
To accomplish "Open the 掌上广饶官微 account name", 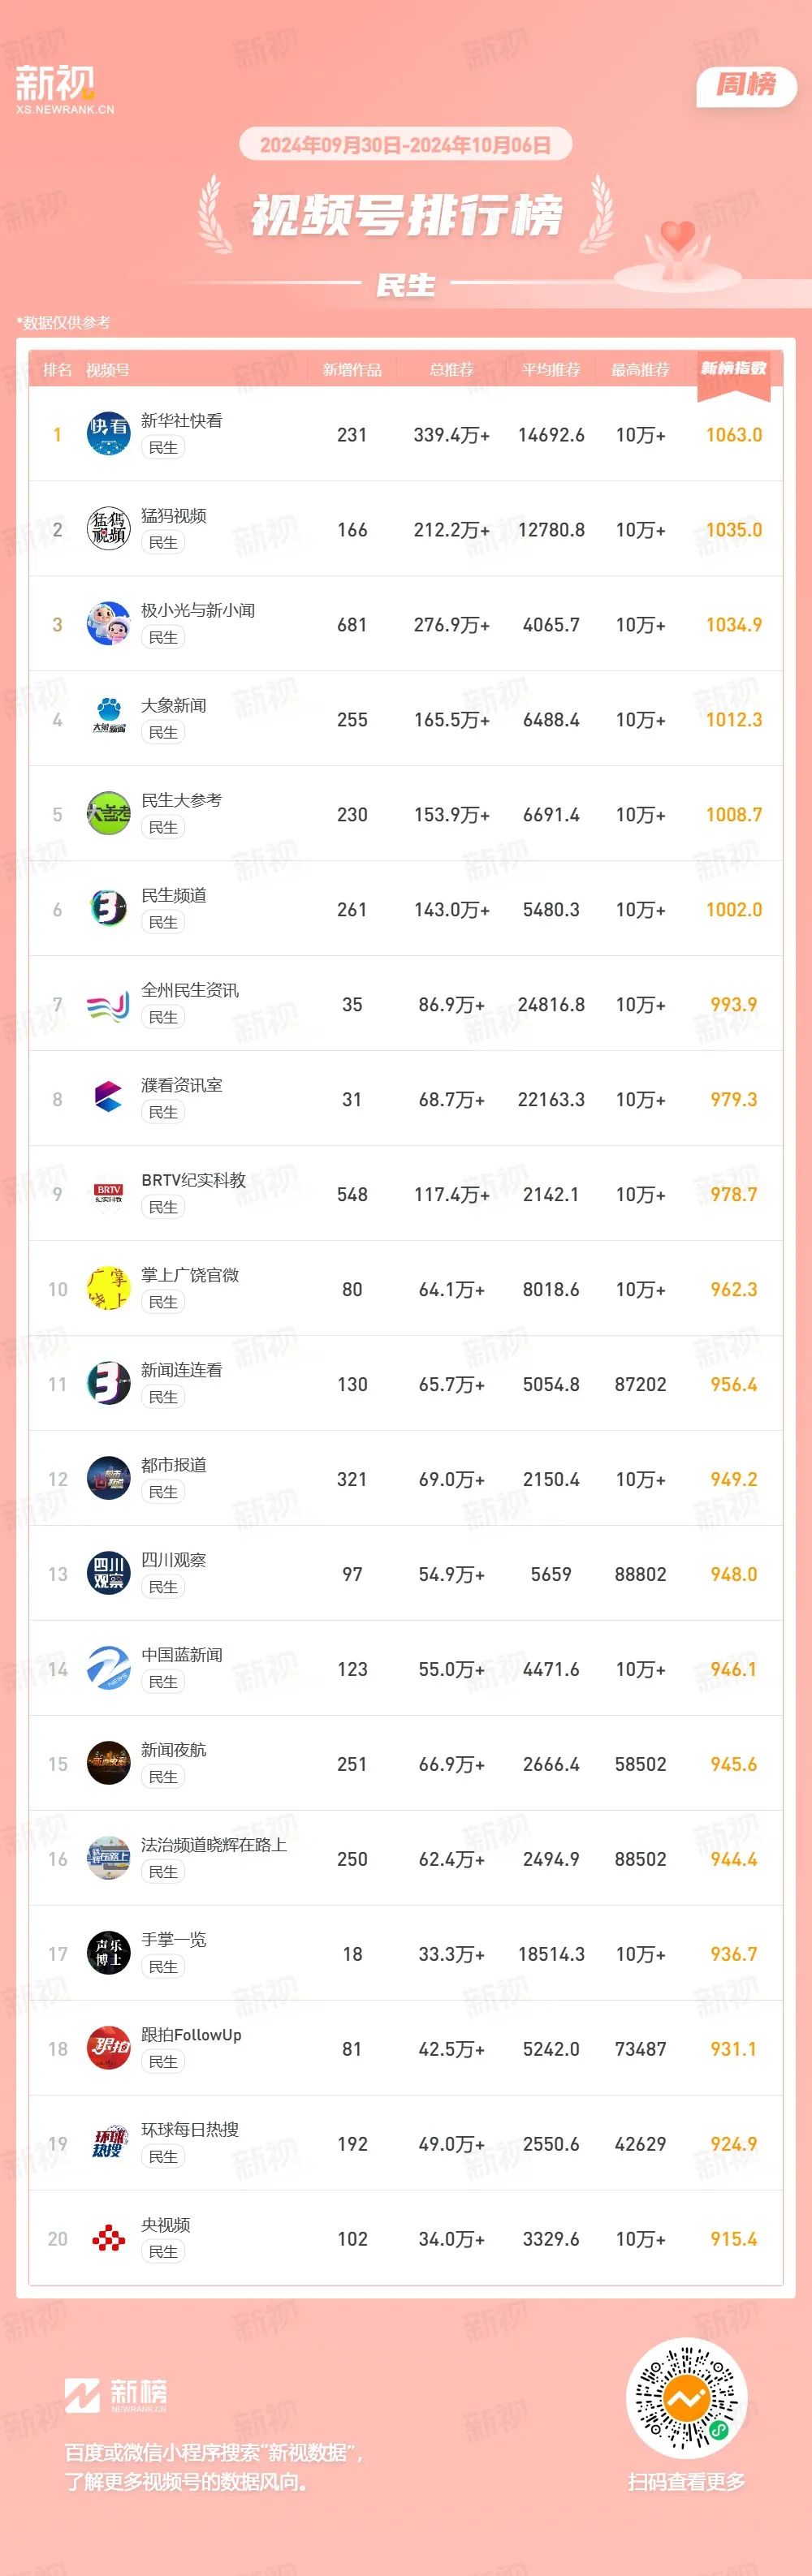I will 190,1275.
